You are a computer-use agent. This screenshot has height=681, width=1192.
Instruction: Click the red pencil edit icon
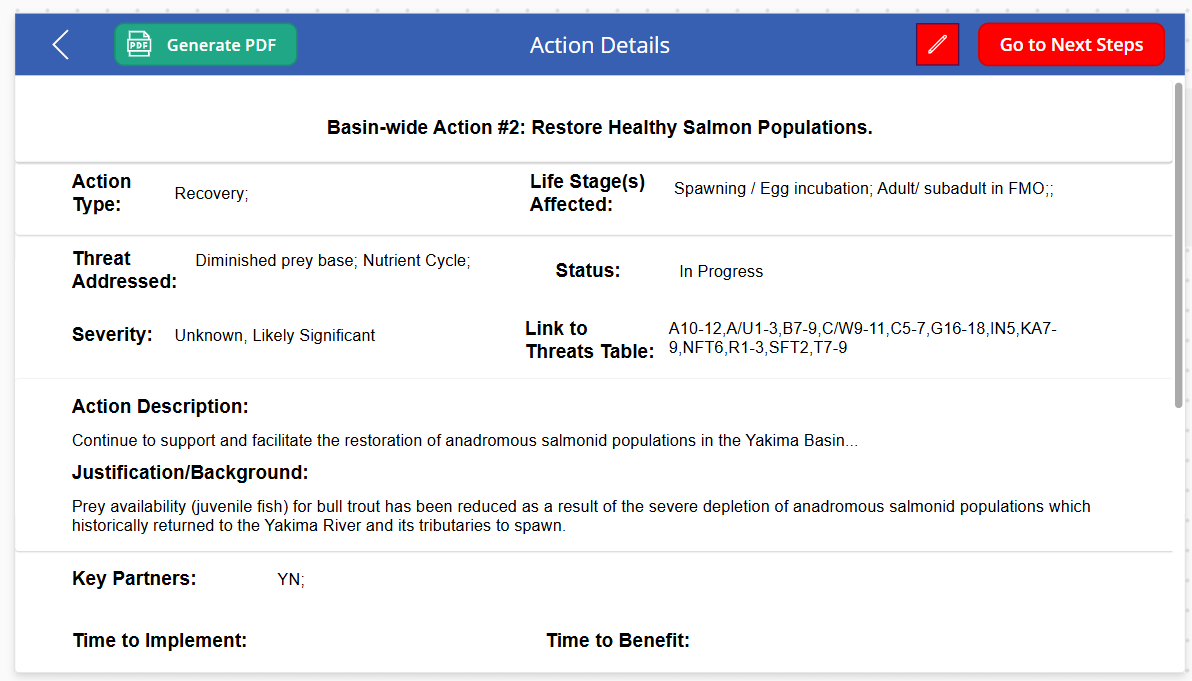tap(937, 45)
